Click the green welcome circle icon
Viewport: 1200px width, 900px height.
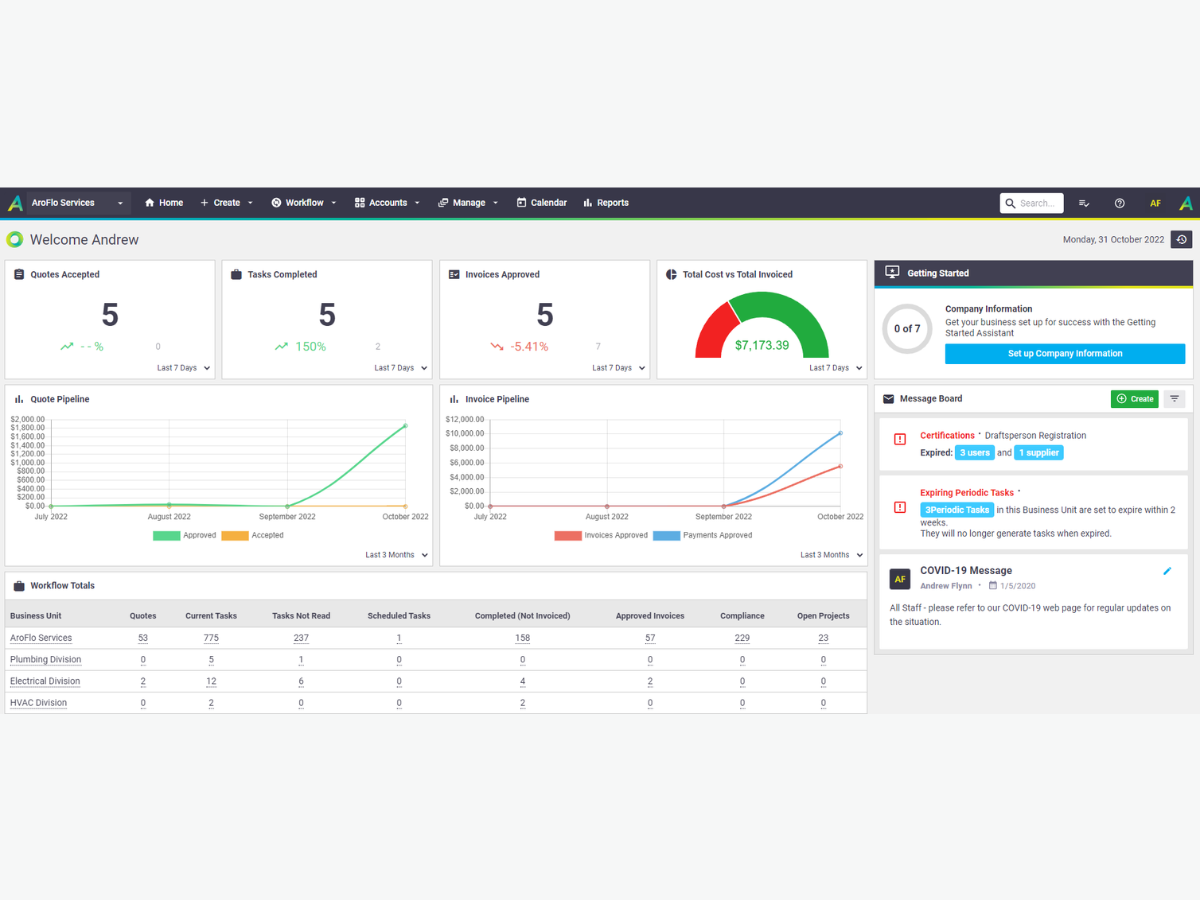[15, 240]
